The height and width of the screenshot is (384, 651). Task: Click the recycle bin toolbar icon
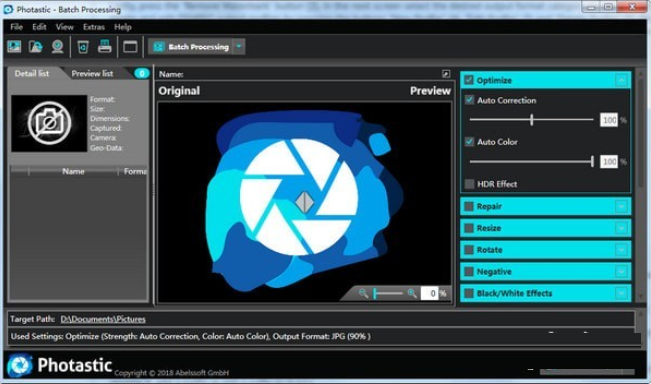83,46
